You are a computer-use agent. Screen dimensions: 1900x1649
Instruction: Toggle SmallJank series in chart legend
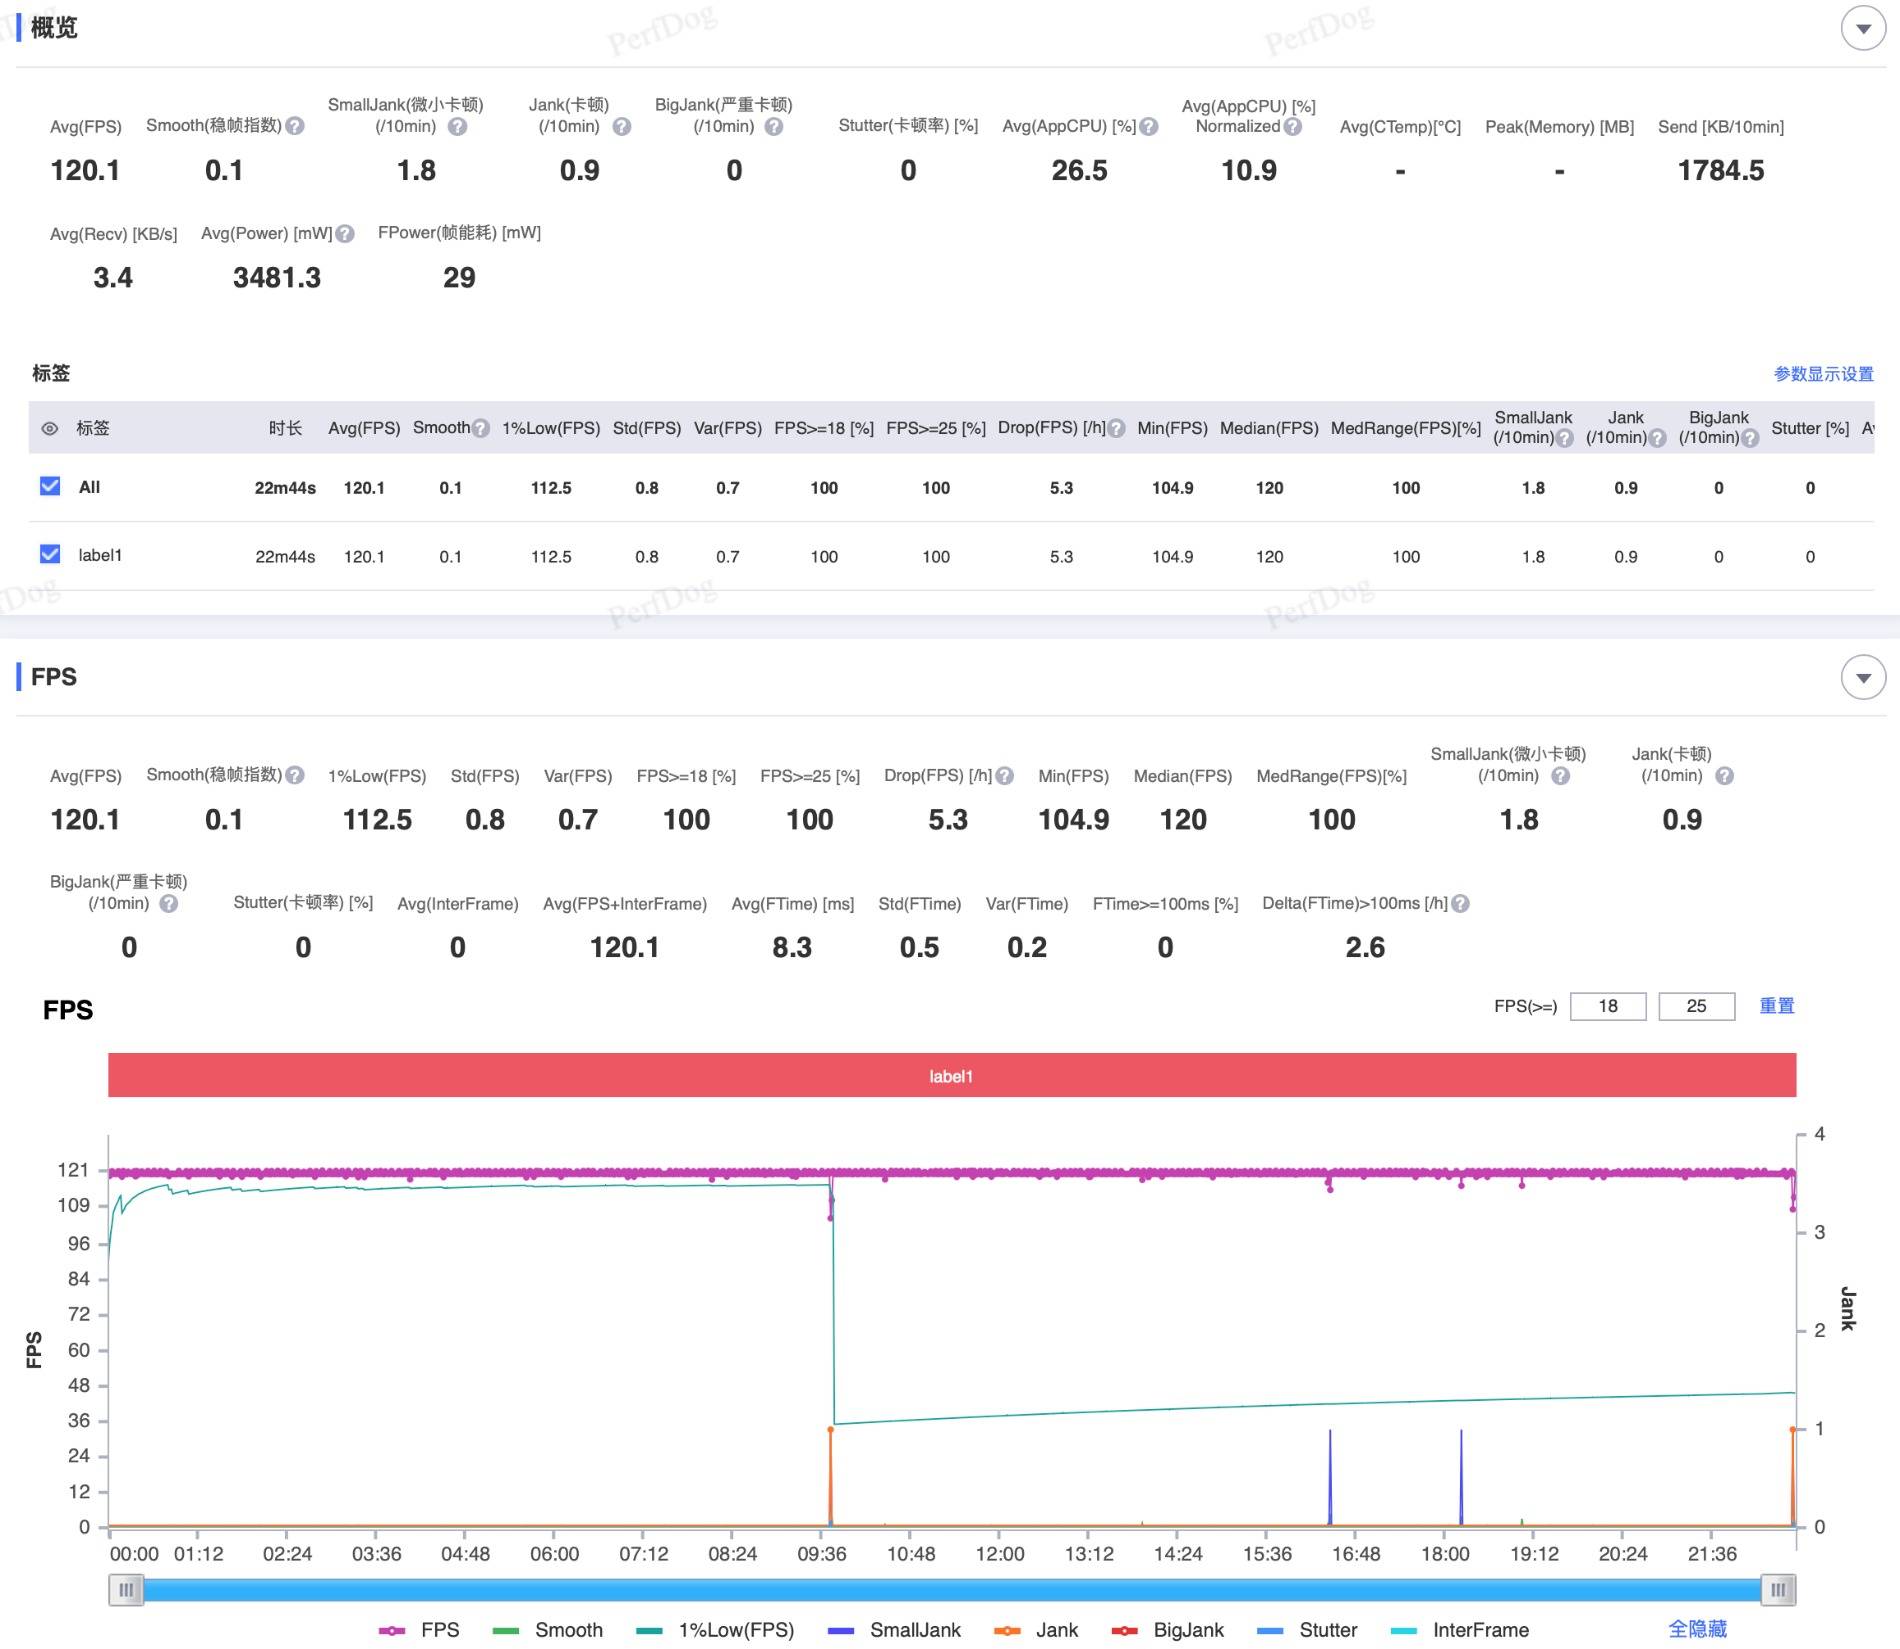(894, 1630)
